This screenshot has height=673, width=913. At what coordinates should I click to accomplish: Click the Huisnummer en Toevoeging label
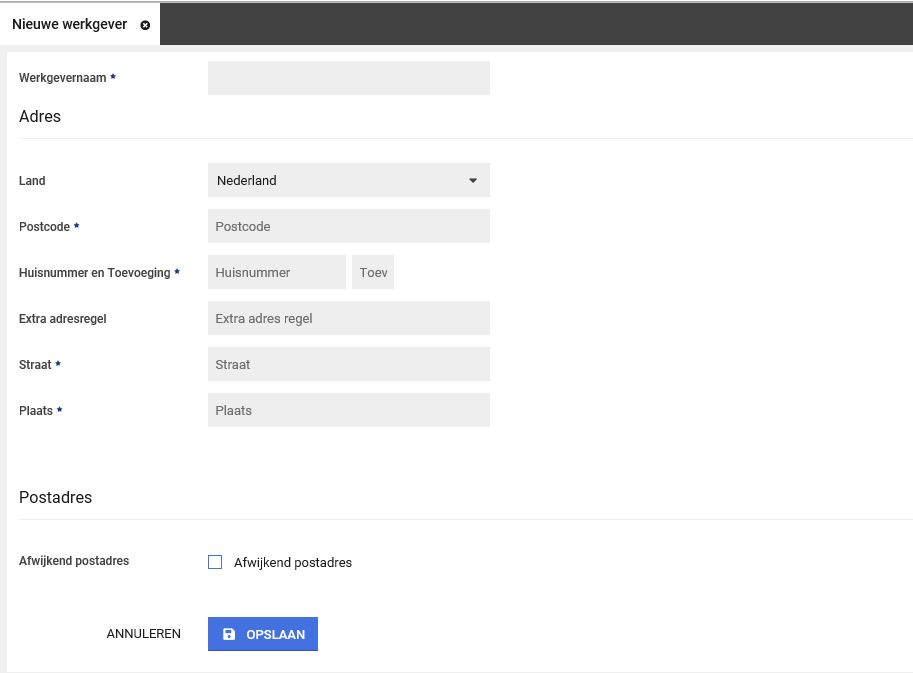click(x=95, y=272)
